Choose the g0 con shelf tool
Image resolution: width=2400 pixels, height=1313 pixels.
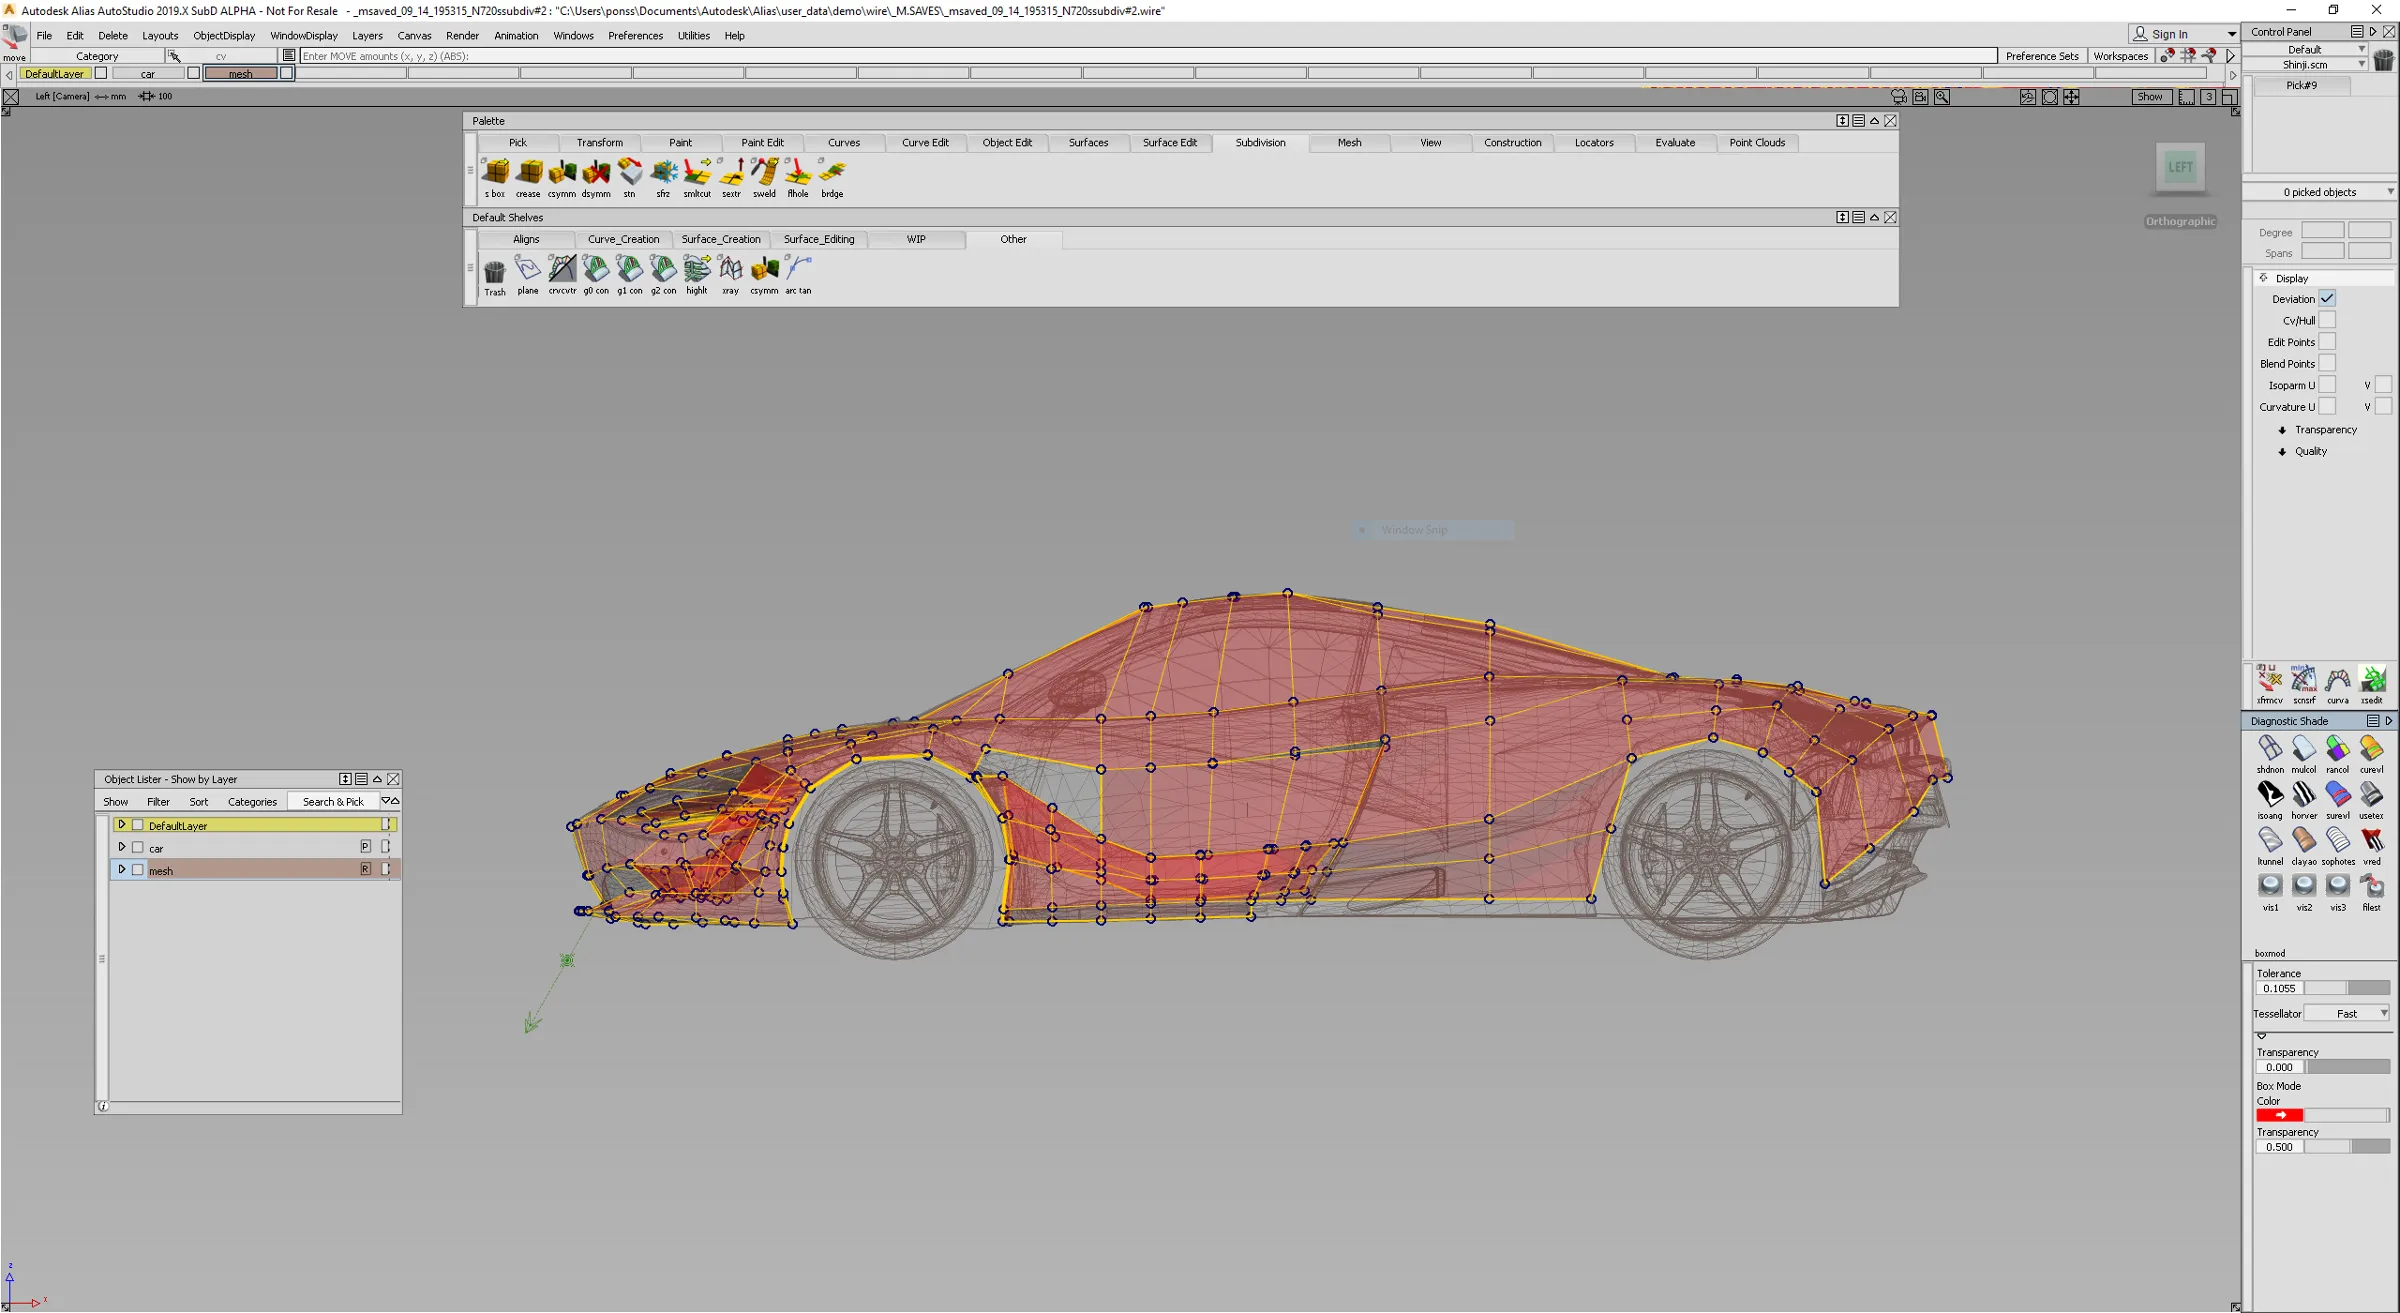coord(596,275)
